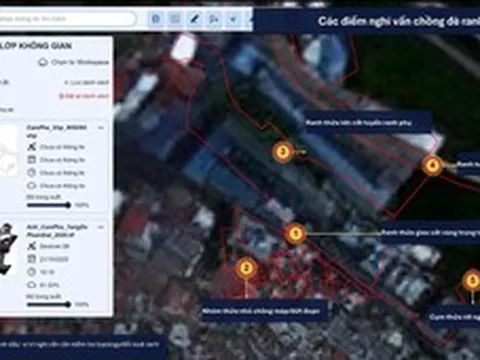Image resolution: width=480 pixels, height=360 pixels.
Task: Click the satellite icon in the lower layer card
Action: tap(32, 246)
